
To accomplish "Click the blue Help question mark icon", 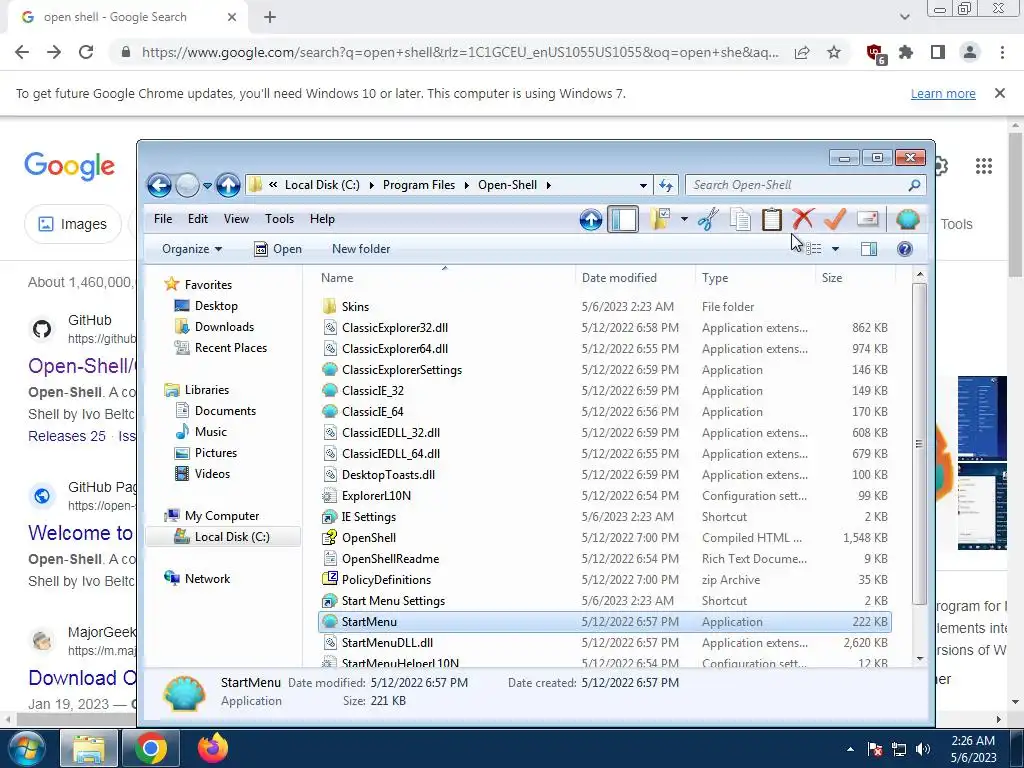I will (904, 249).
